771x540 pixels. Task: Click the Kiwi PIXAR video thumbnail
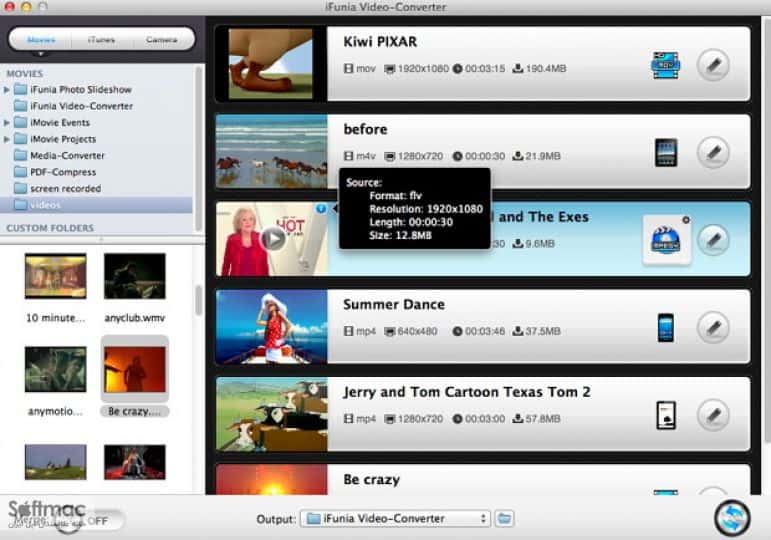[271, 64]
